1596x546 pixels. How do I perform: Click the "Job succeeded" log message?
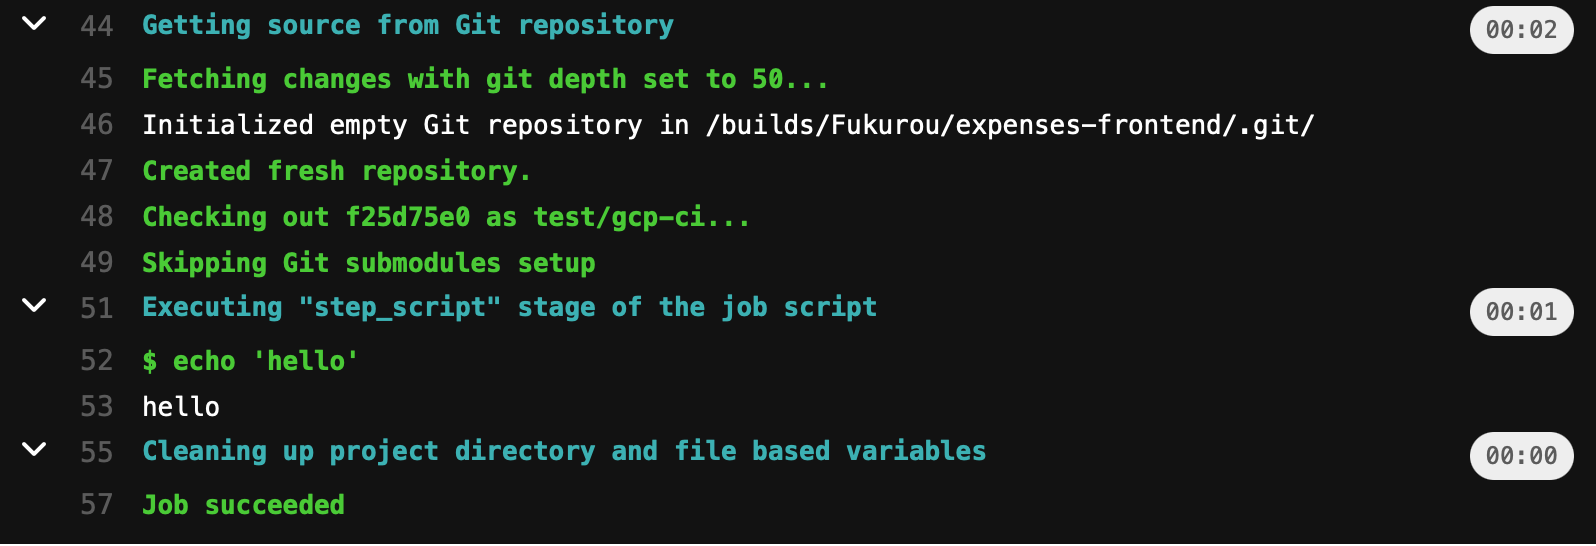243,505
